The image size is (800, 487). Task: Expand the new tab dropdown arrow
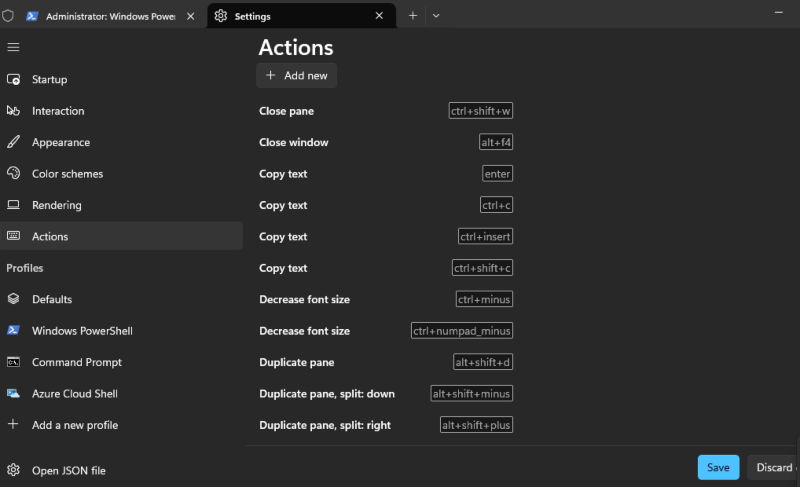[x=436, y=16]
